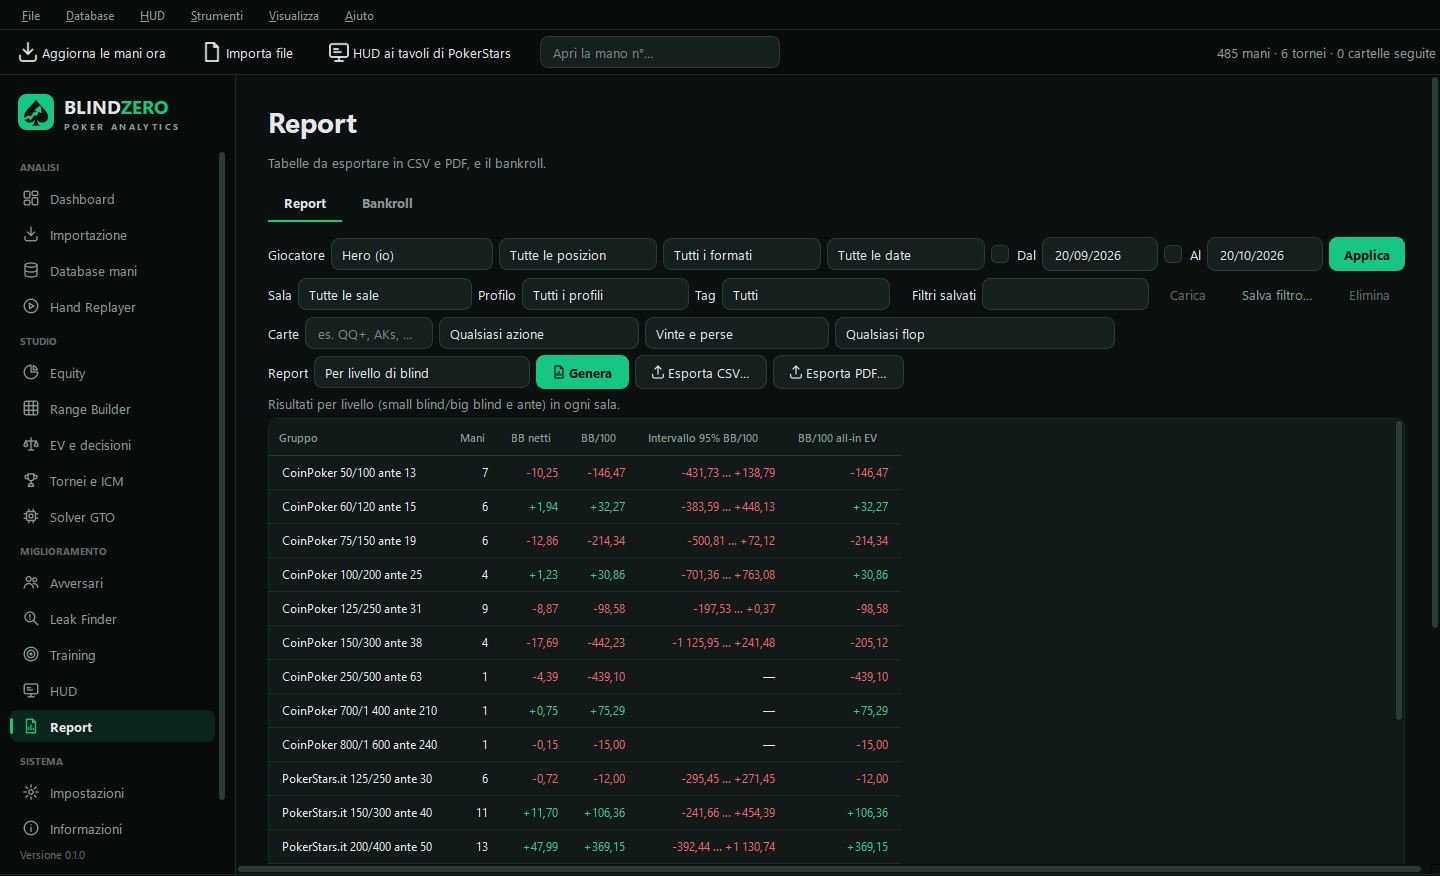Image resolution: width=1440 pixels, height=876 pixels.
Task: Open the Giocatore Hero (io) dropdown
Action: click(411, 255)
